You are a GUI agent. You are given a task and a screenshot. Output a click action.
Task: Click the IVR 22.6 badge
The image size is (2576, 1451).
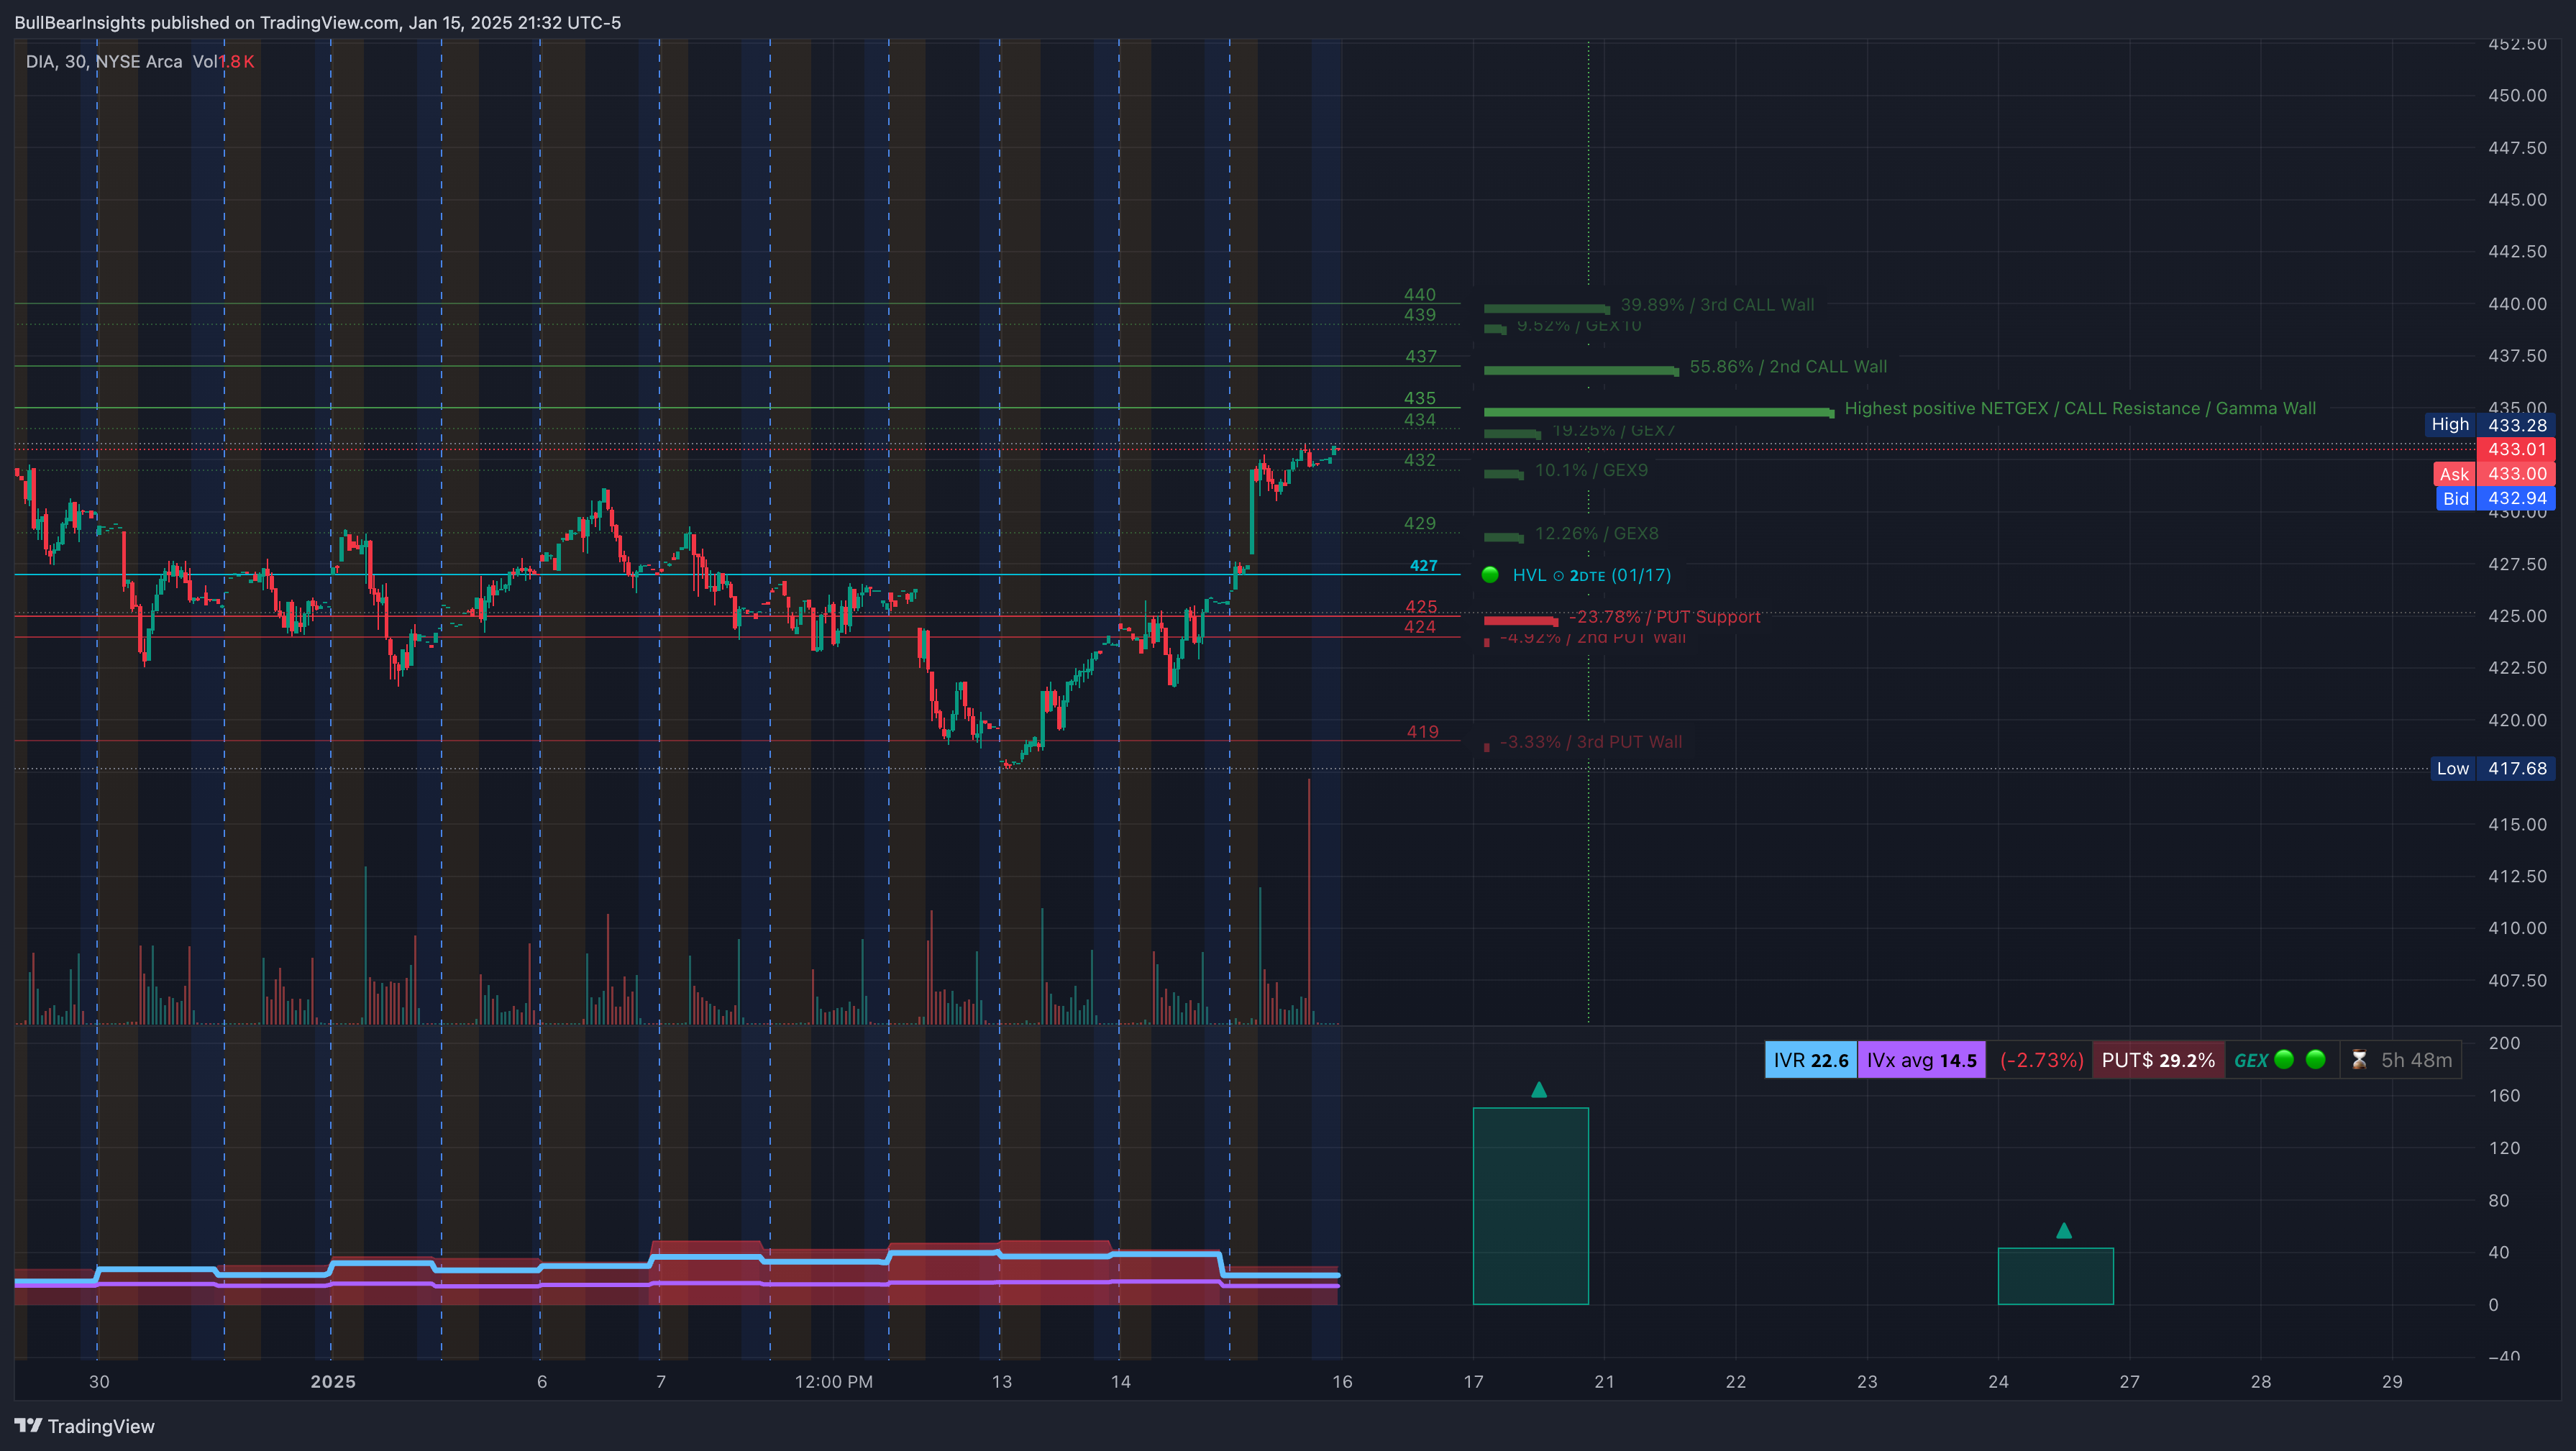click(1811, 1060)
